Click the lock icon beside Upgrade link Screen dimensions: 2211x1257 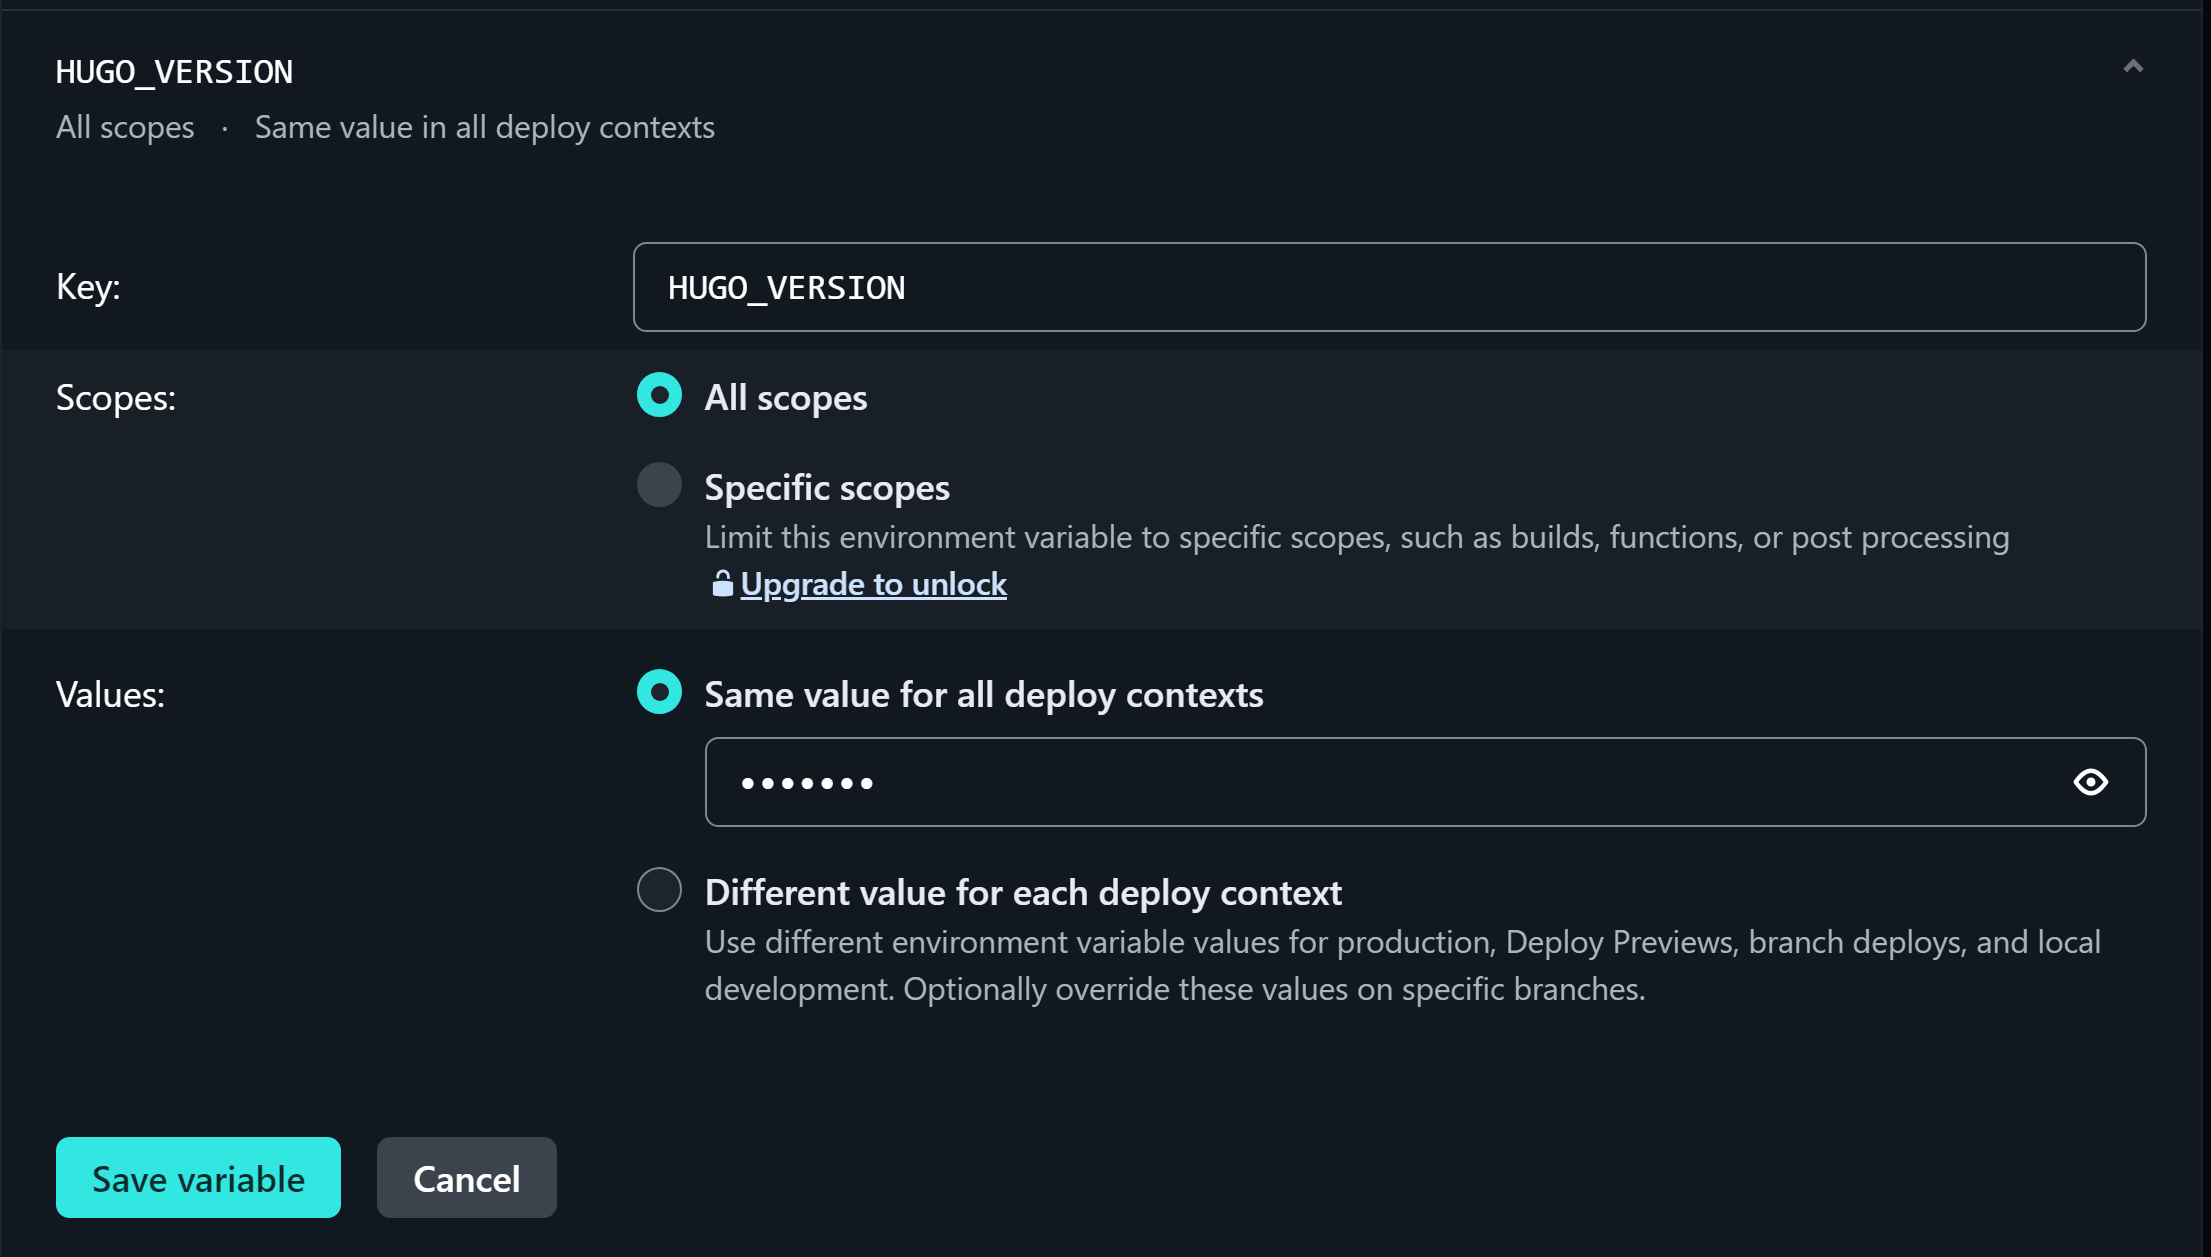pyautogui.click(x=722, y=584)
